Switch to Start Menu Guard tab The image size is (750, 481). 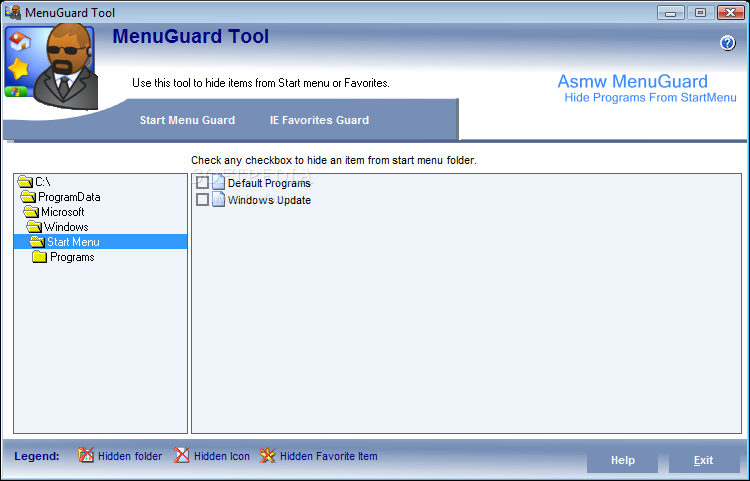coord(187,120)
